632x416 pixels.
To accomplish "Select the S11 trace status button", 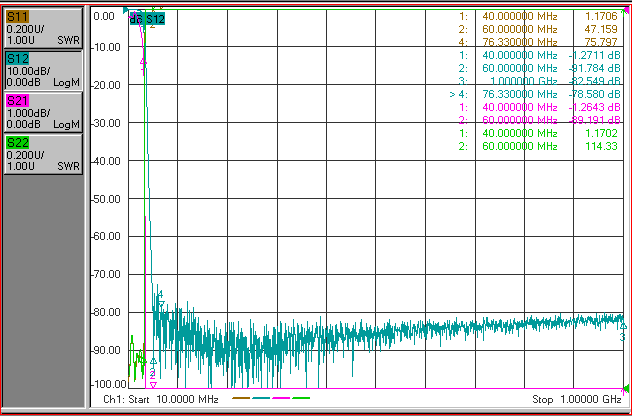I will (44, 28).
